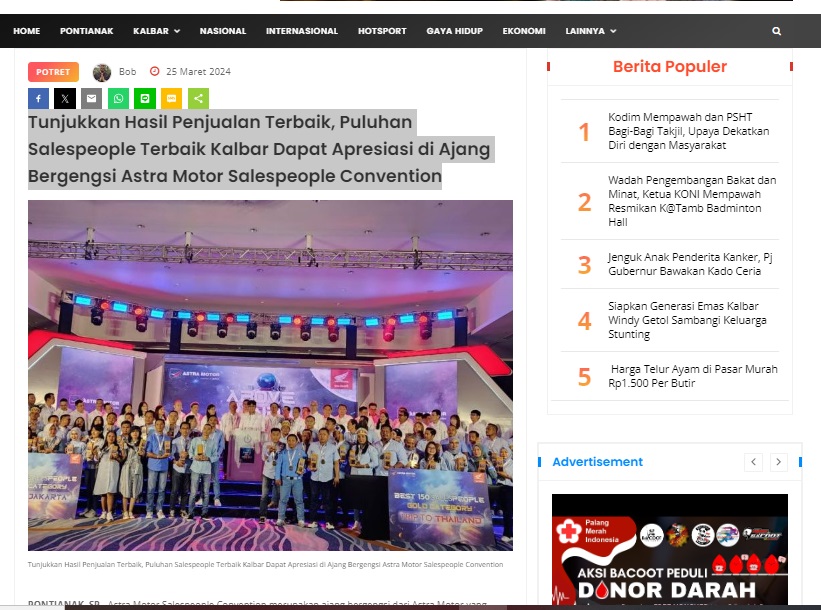Screen dimensions: 821x610
Task: Click the POTRET category badge
Action: (x=53, y=72)
